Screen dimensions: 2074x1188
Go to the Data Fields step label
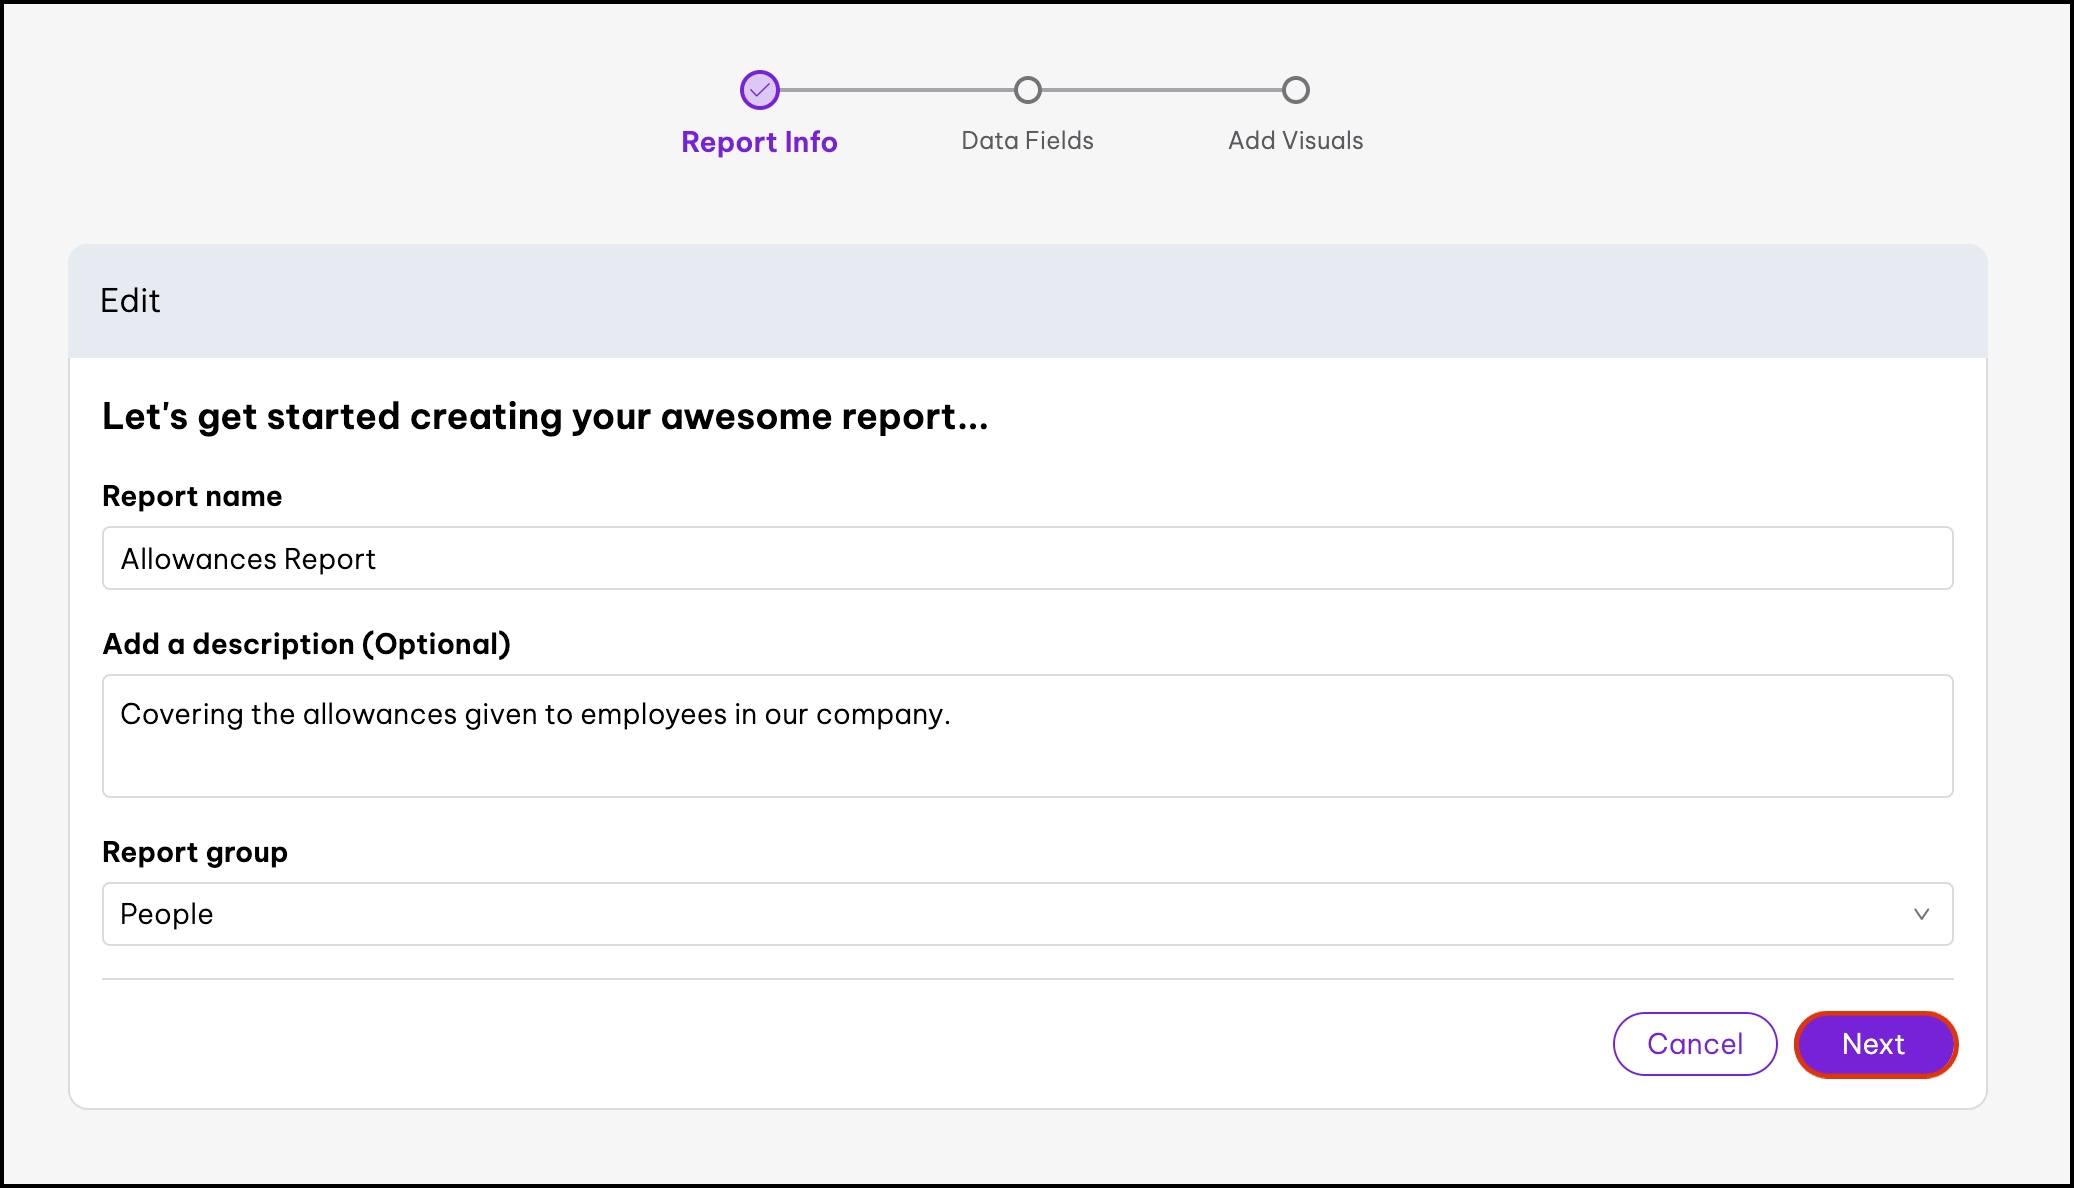click(1027, 141)
